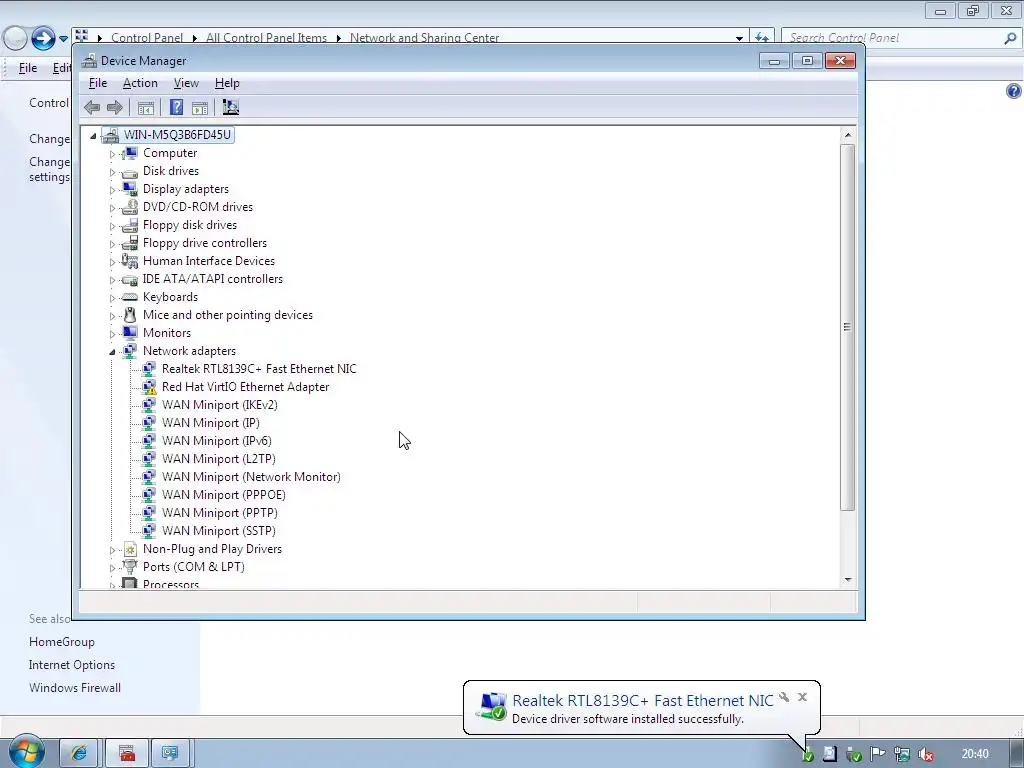Screen dimensions: 1024x768
Task: Open Help via blue question mark toolbar icon
Action: click(176, 108)
